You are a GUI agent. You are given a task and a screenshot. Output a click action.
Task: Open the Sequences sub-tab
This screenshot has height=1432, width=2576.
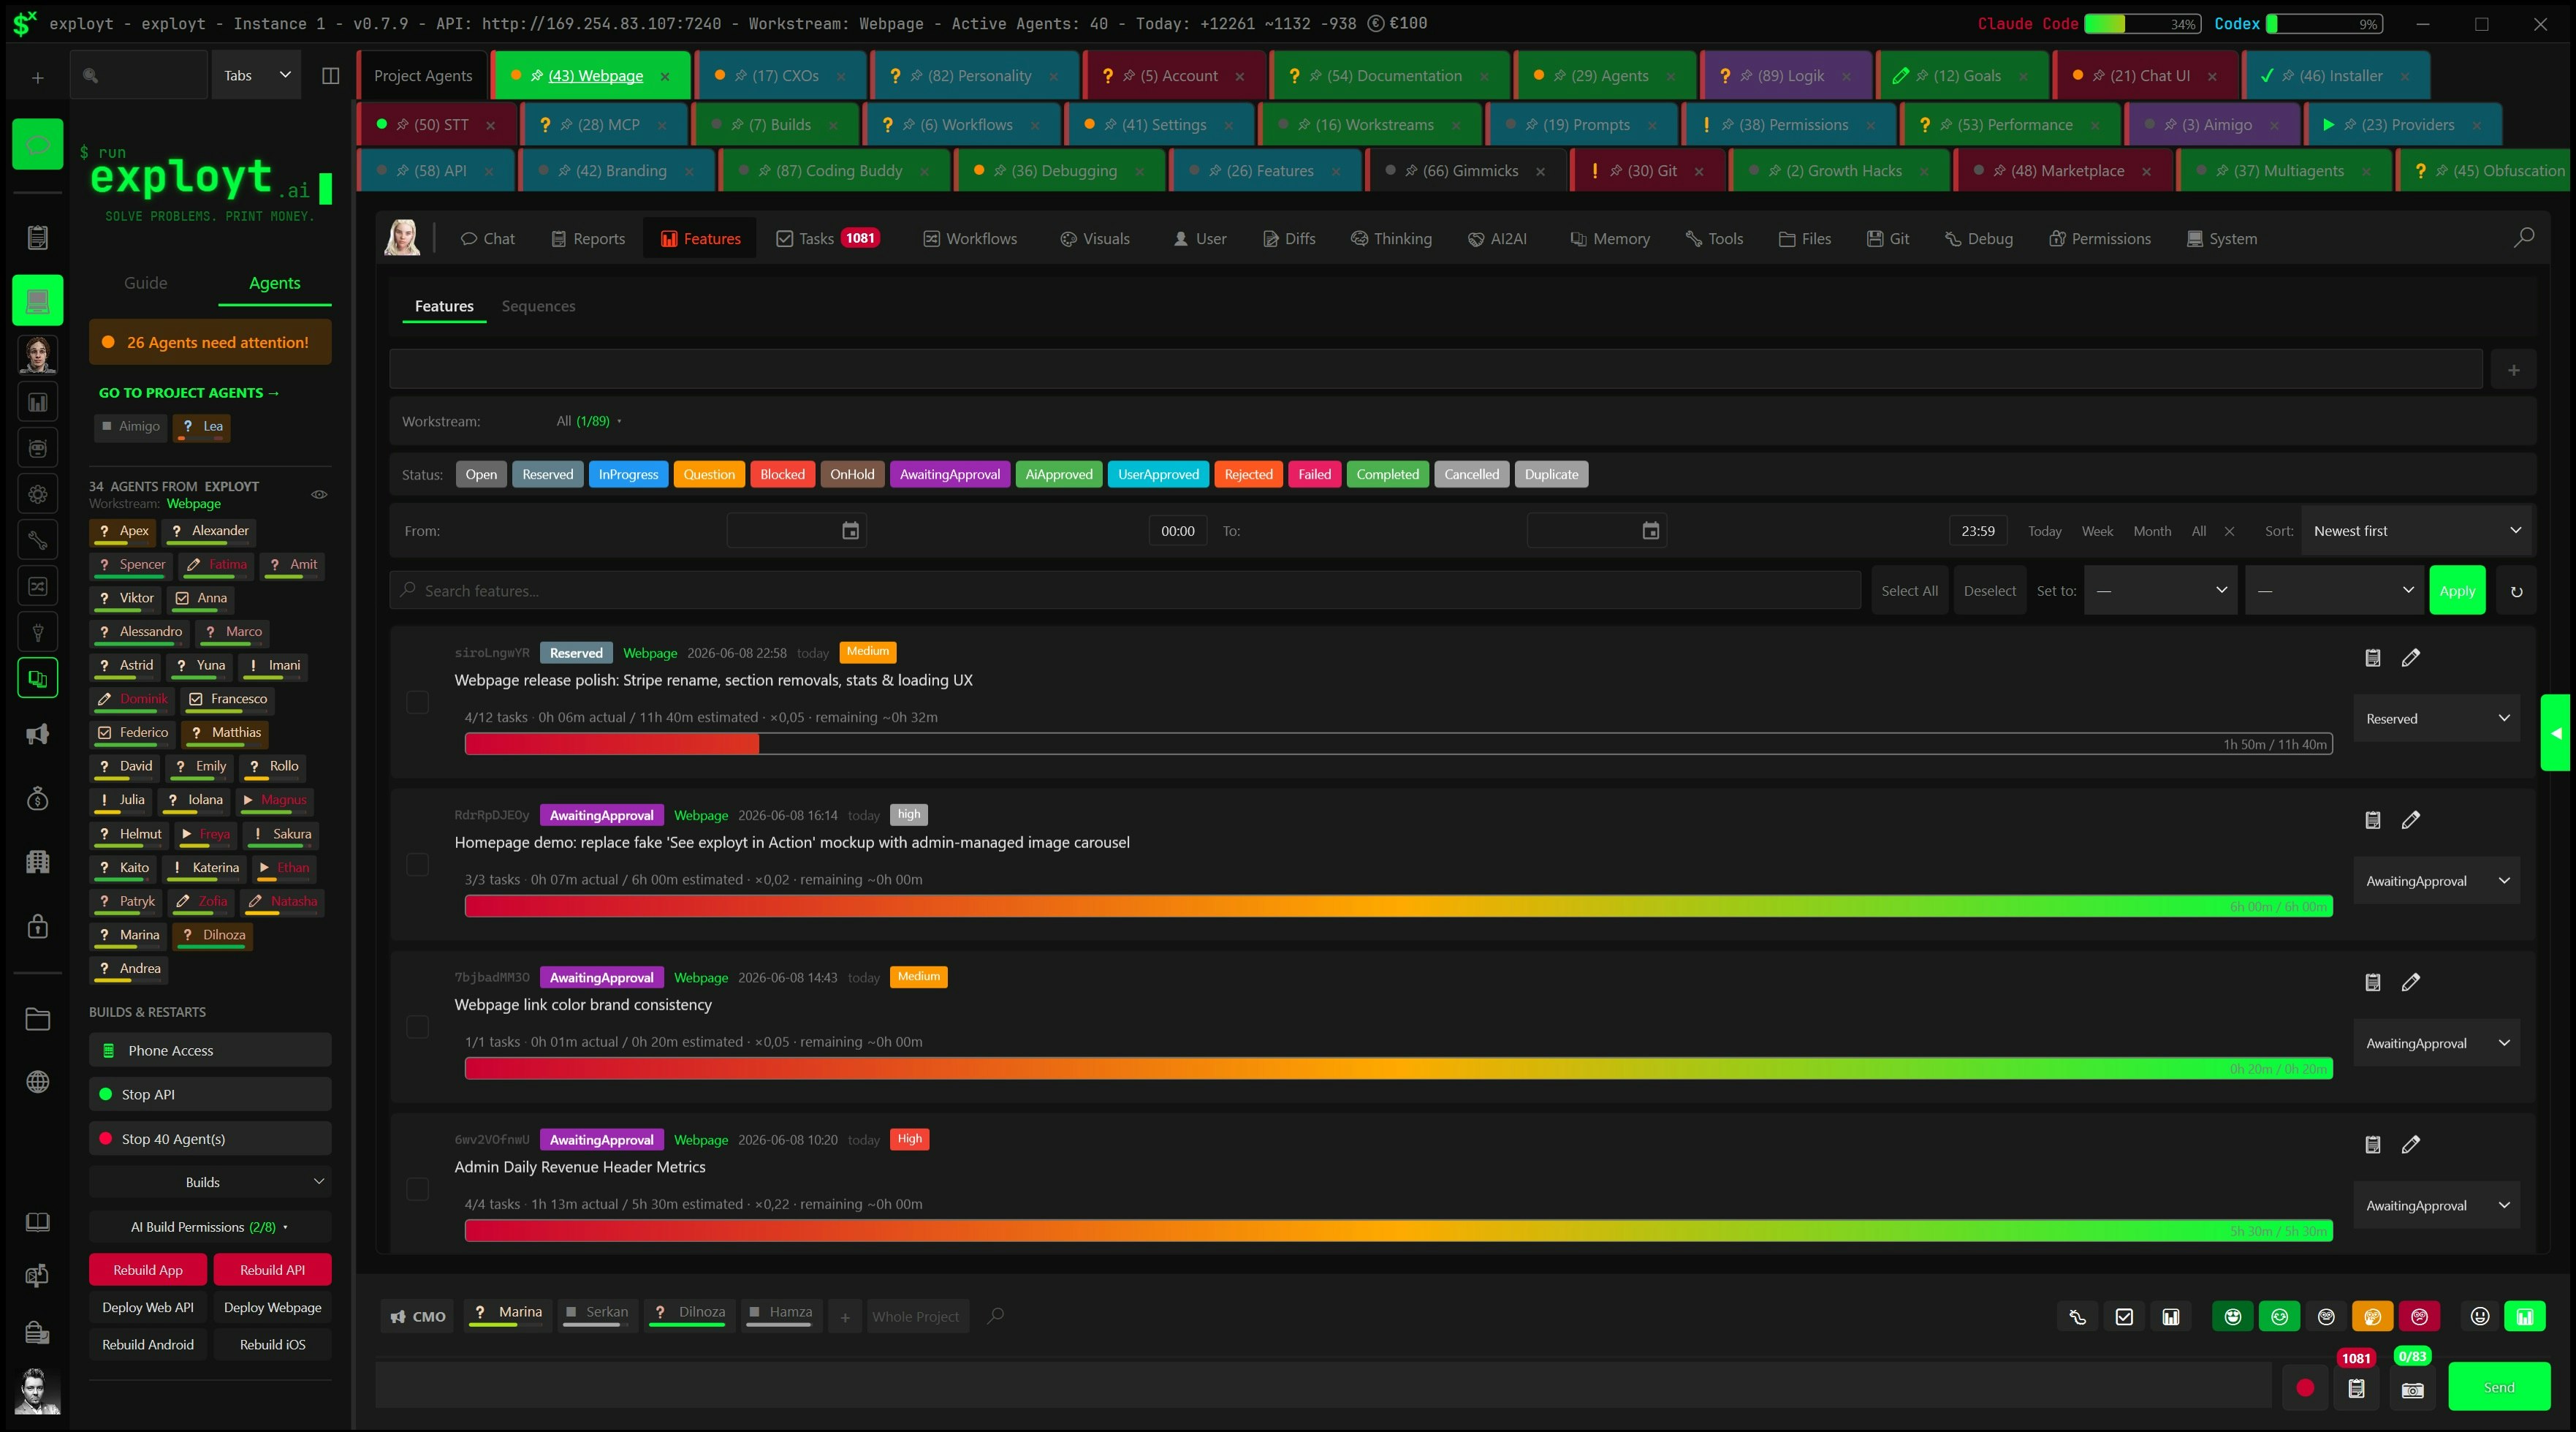coord(538,306)
